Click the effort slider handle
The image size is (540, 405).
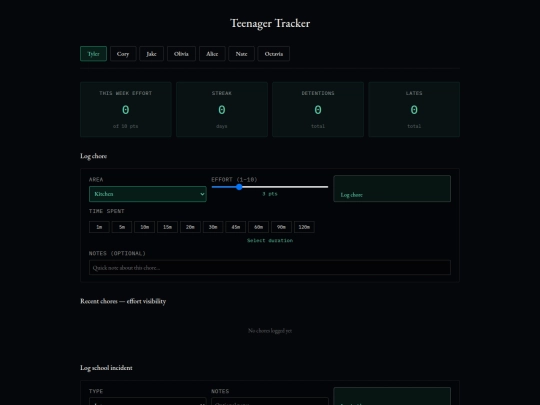pyautogui.click(x=239, y=187)
